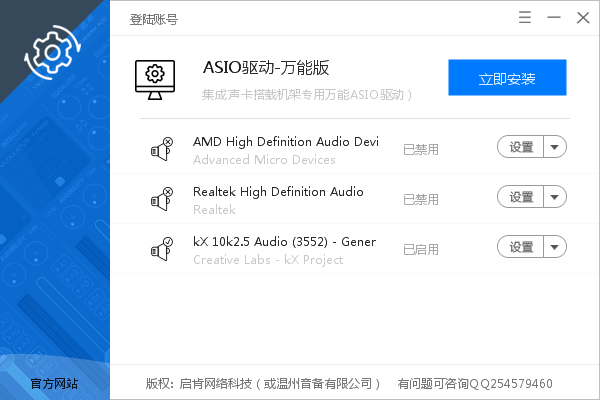Close the driver installer window
This screenshot has height=400, width=600.
point(583,18)
